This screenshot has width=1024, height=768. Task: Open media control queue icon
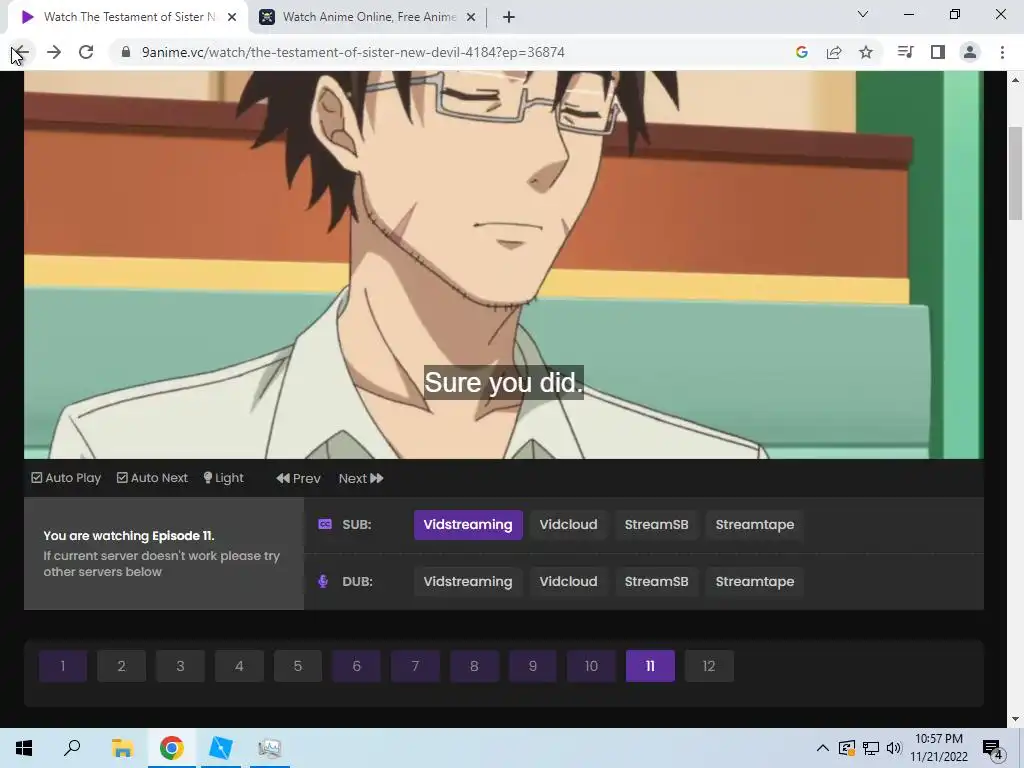point(905,52)
